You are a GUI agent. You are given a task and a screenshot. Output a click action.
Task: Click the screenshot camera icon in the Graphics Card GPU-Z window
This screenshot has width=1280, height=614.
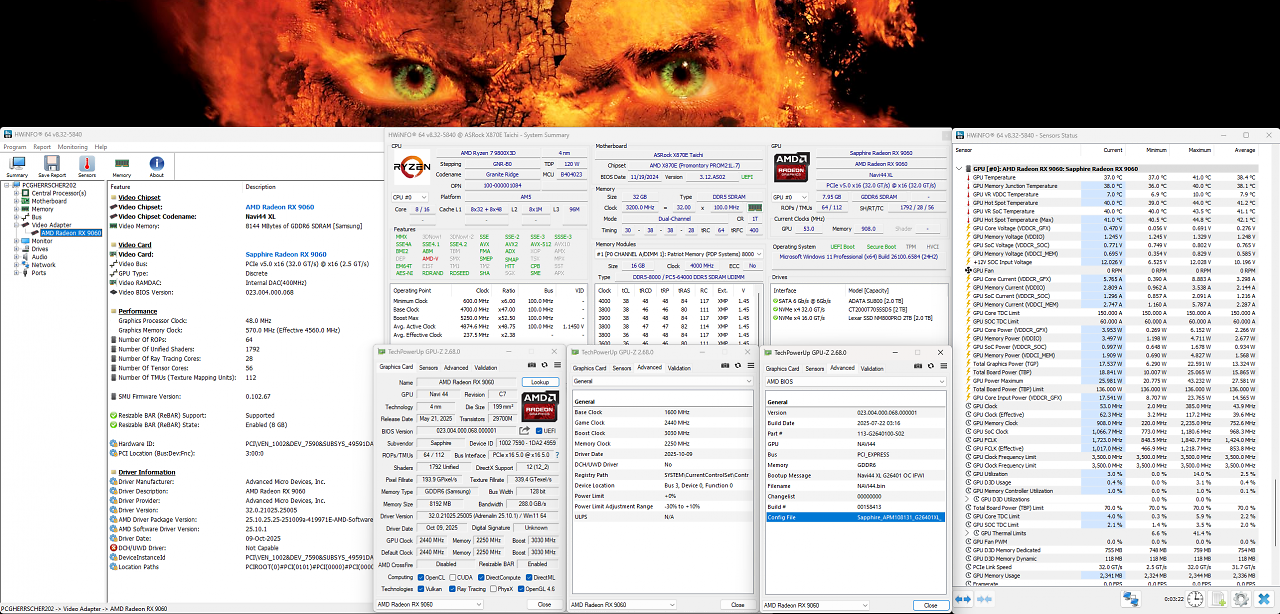[531, 367]
